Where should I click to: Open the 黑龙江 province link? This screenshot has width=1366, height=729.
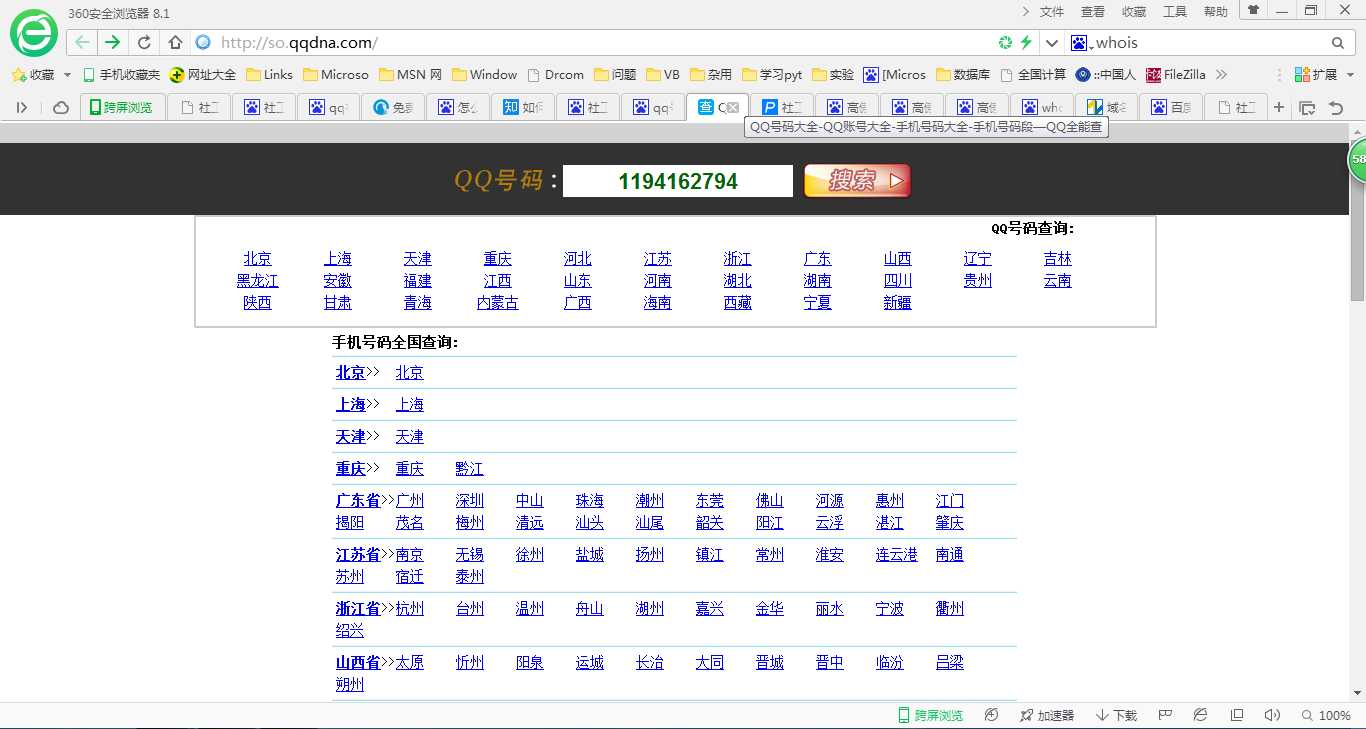click(x=257, y=281)
